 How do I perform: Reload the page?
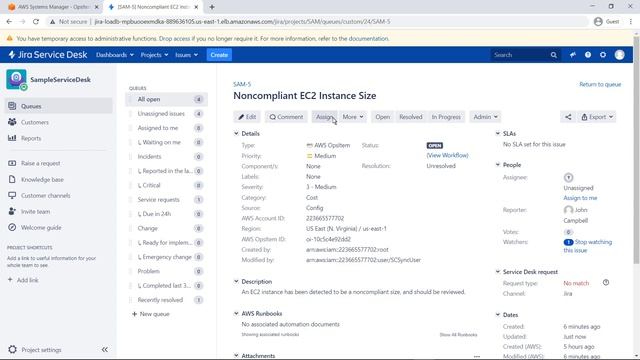36,22
